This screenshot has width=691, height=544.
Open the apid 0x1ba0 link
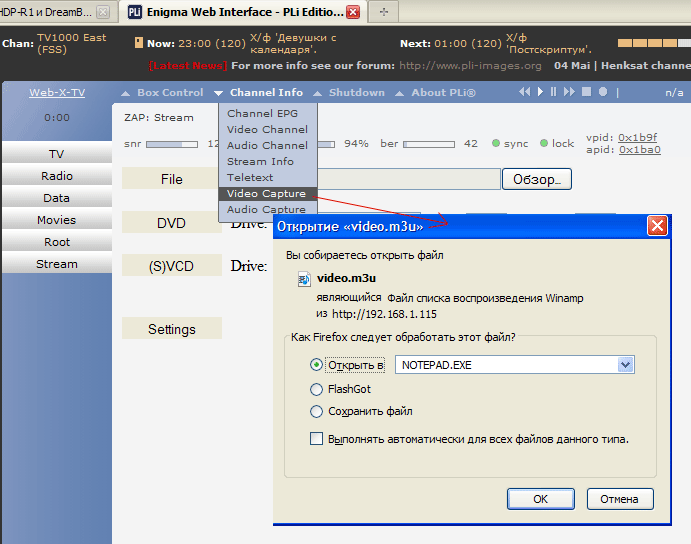point(639,150)
